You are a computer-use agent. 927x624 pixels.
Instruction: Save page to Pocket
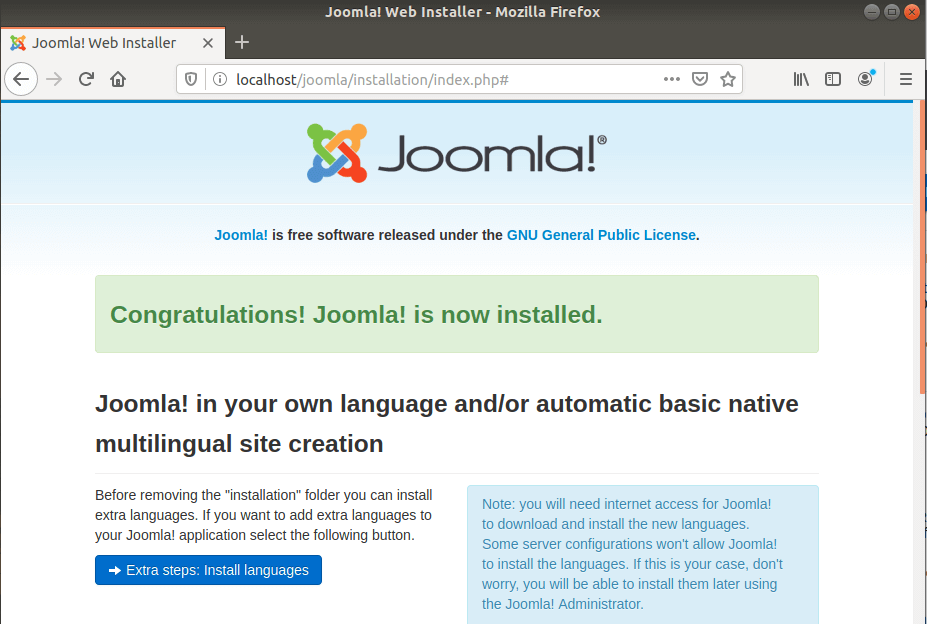pos(700,79)
